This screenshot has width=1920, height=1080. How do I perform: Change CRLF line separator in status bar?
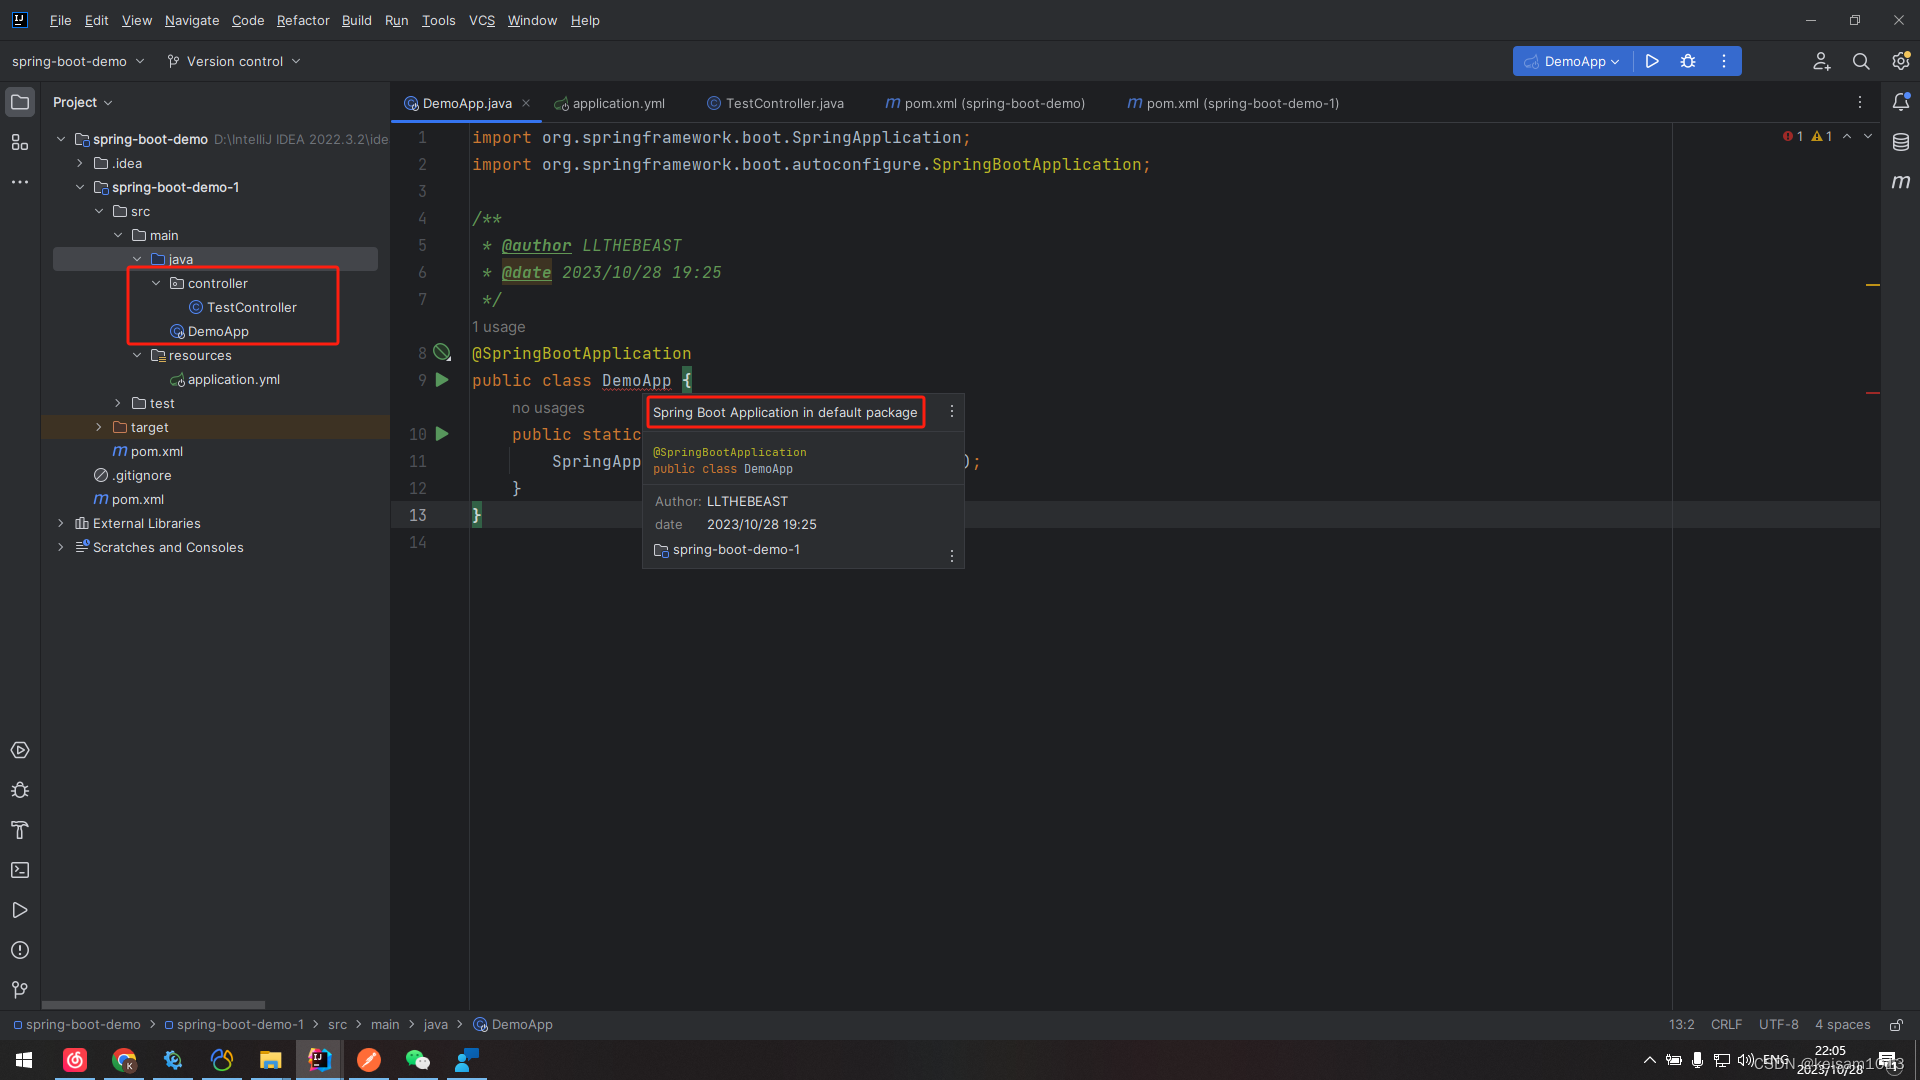(1726, 1025)
